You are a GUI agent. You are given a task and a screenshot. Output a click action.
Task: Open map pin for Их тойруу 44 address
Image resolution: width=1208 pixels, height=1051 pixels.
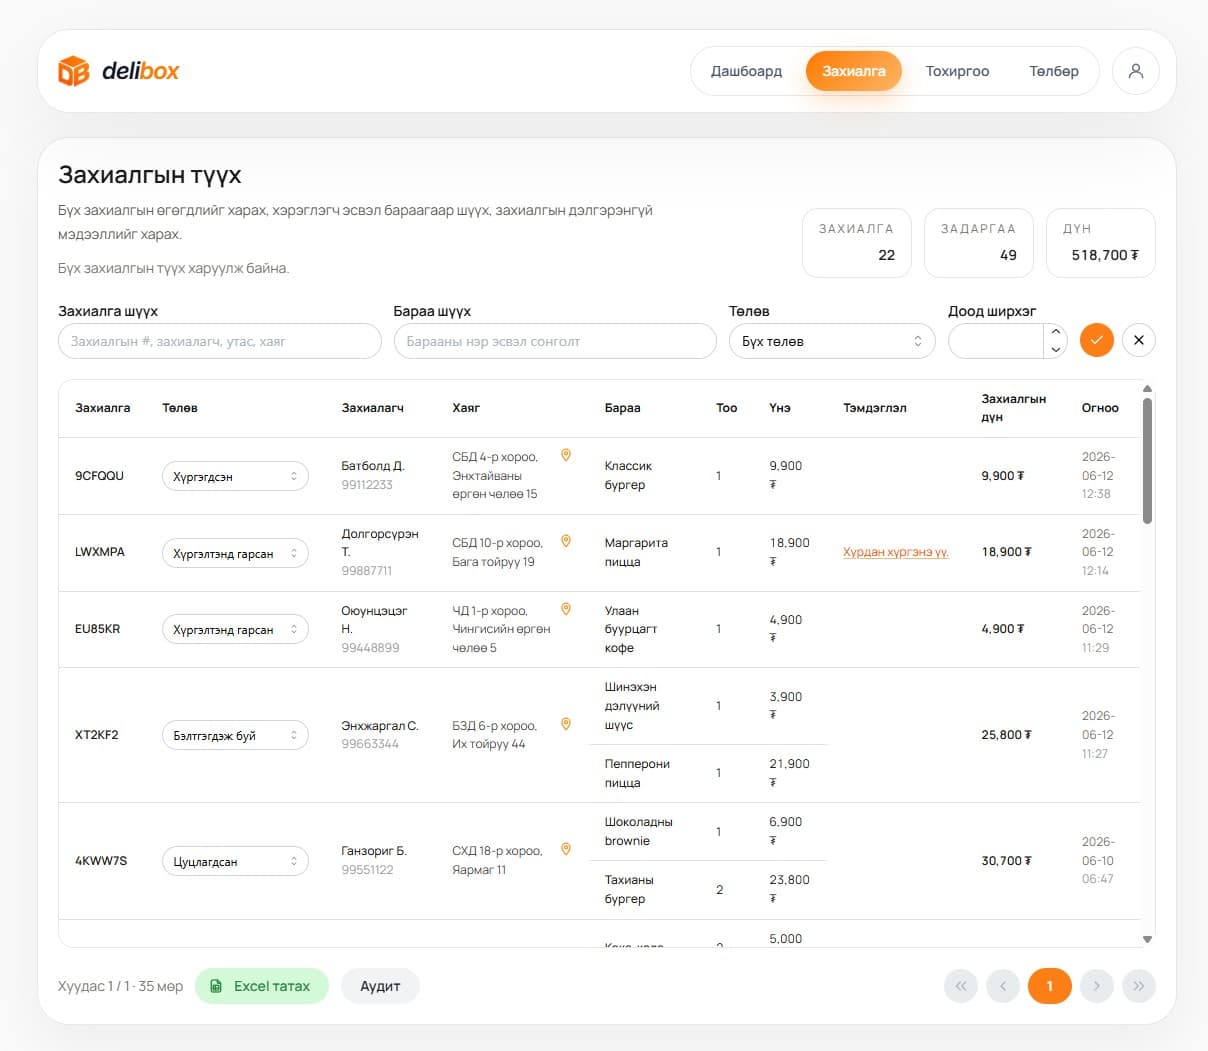566,724
